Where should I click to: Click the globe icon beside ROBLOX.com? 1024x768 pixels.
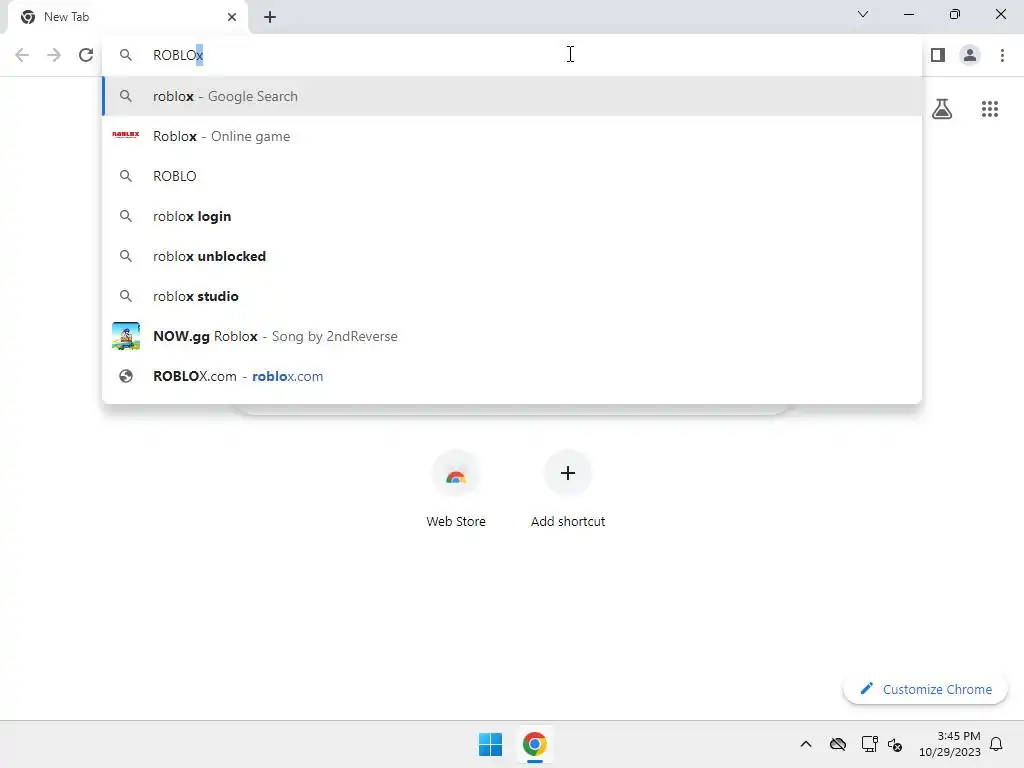tap(125, 376)
